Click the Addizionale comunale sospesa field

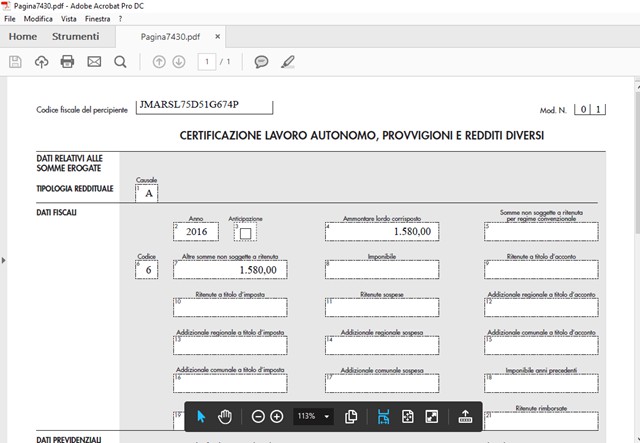[x=382, y=383]
